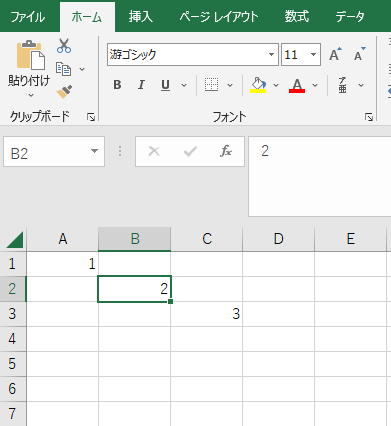The height and width of the screenshot is (426, 391).
Task: Open Font group dialog launcher
Action: (x=369, y=117)
